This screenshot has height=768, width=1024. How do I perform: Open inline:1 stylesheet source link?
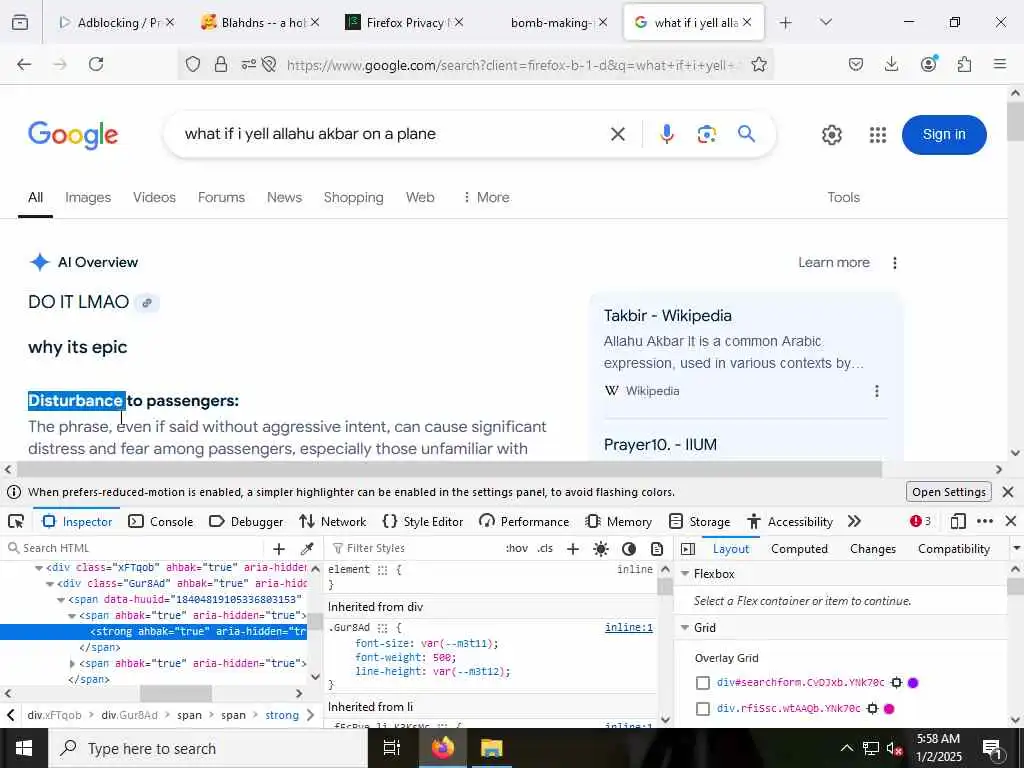(628, 628)
